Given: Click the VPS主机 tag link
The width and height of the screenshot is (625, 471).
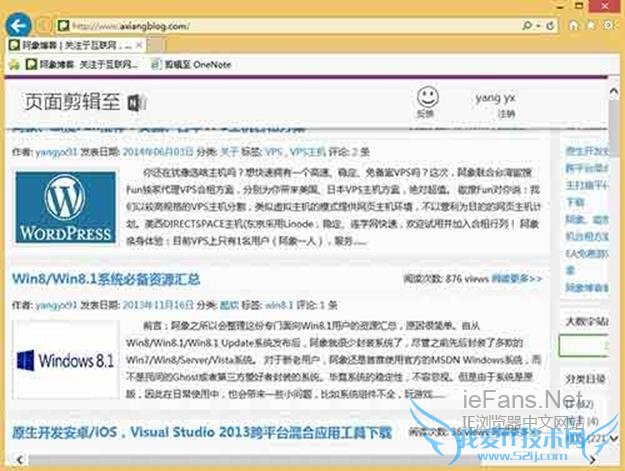Looking at the screenshot, I should click(307, 152).
